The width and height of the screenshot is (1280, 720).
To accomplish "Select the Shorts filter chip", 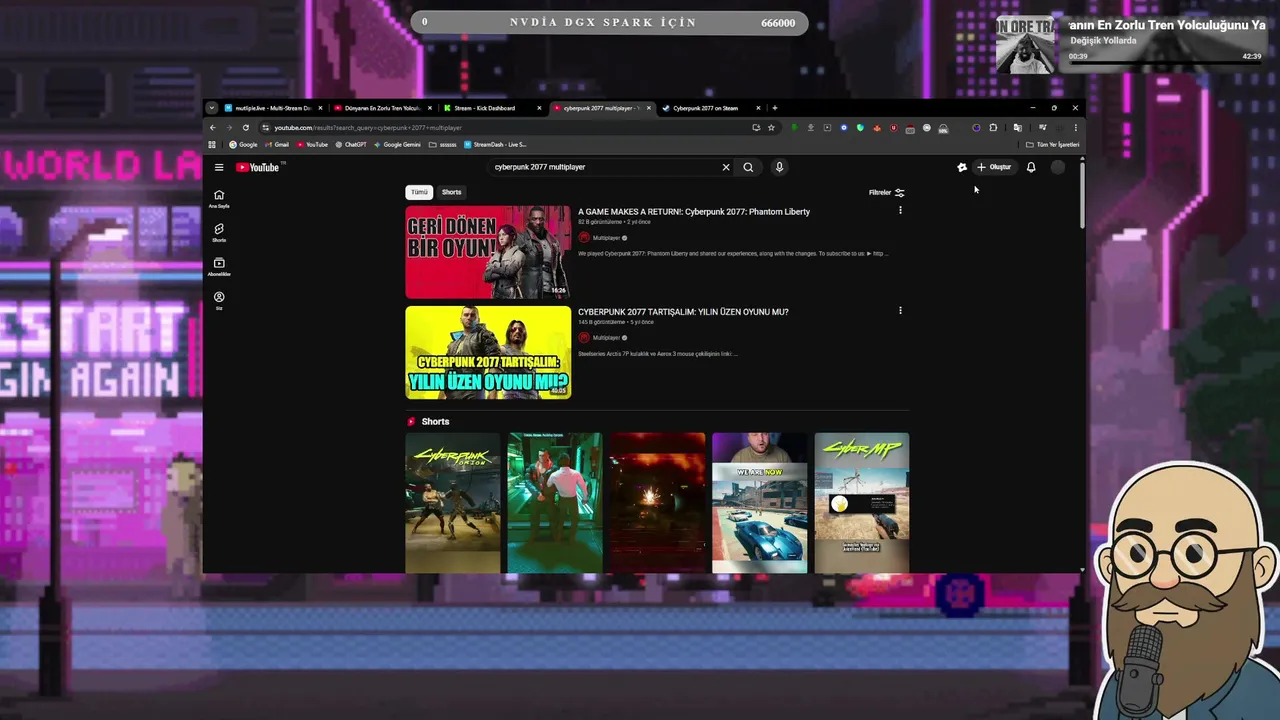I will [452, 192].
